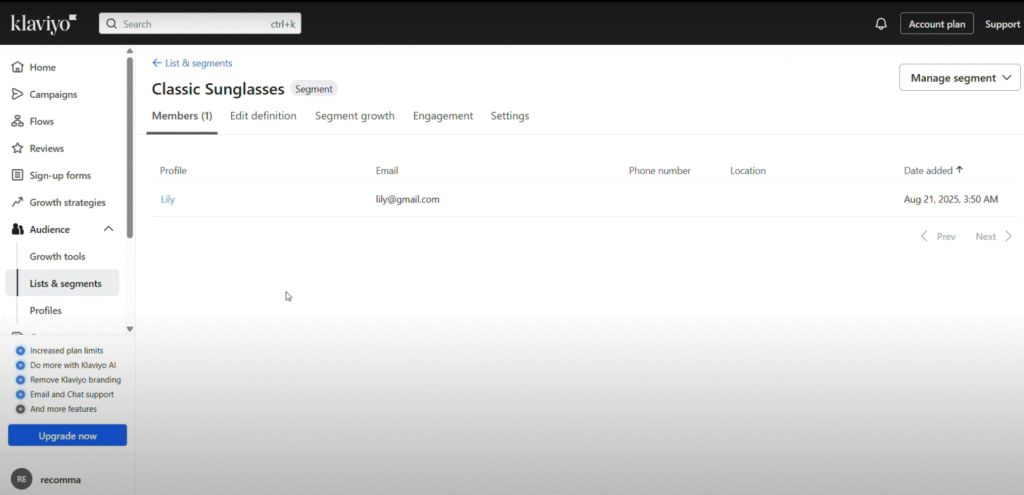Click the Campaigns paper-plane icon
The image size is (1024, 495).
[x=17, y=95]
